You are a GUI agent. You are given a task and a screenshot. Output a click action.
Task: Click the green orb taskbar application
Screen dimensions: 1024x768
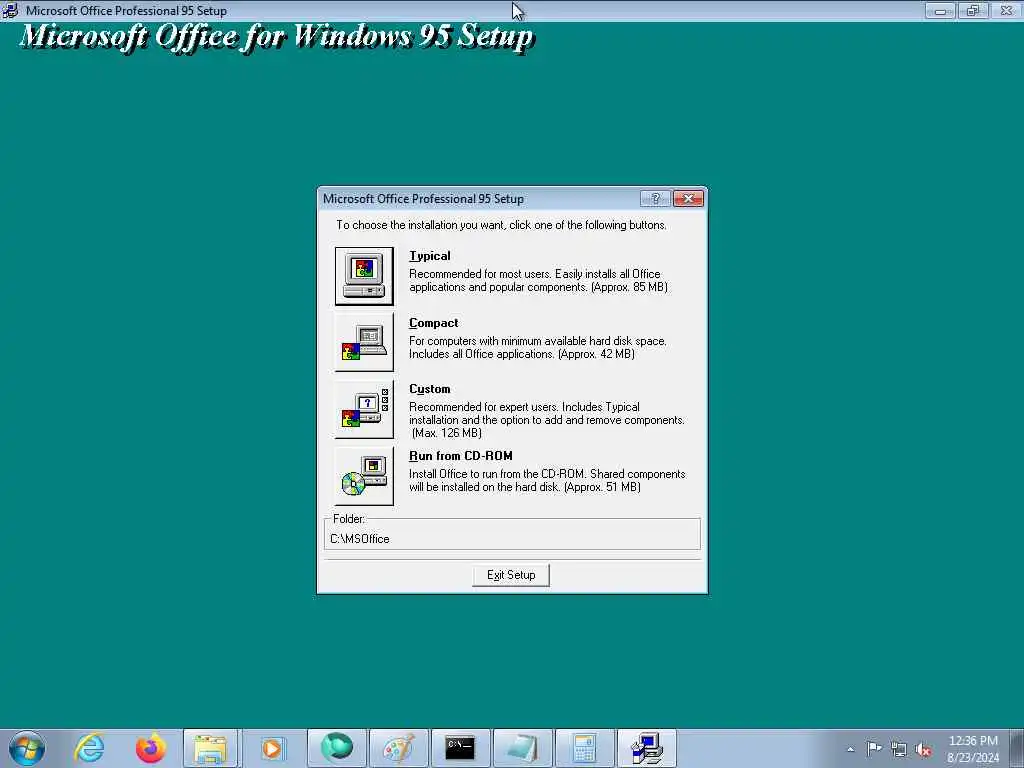[x=337, y=748]
